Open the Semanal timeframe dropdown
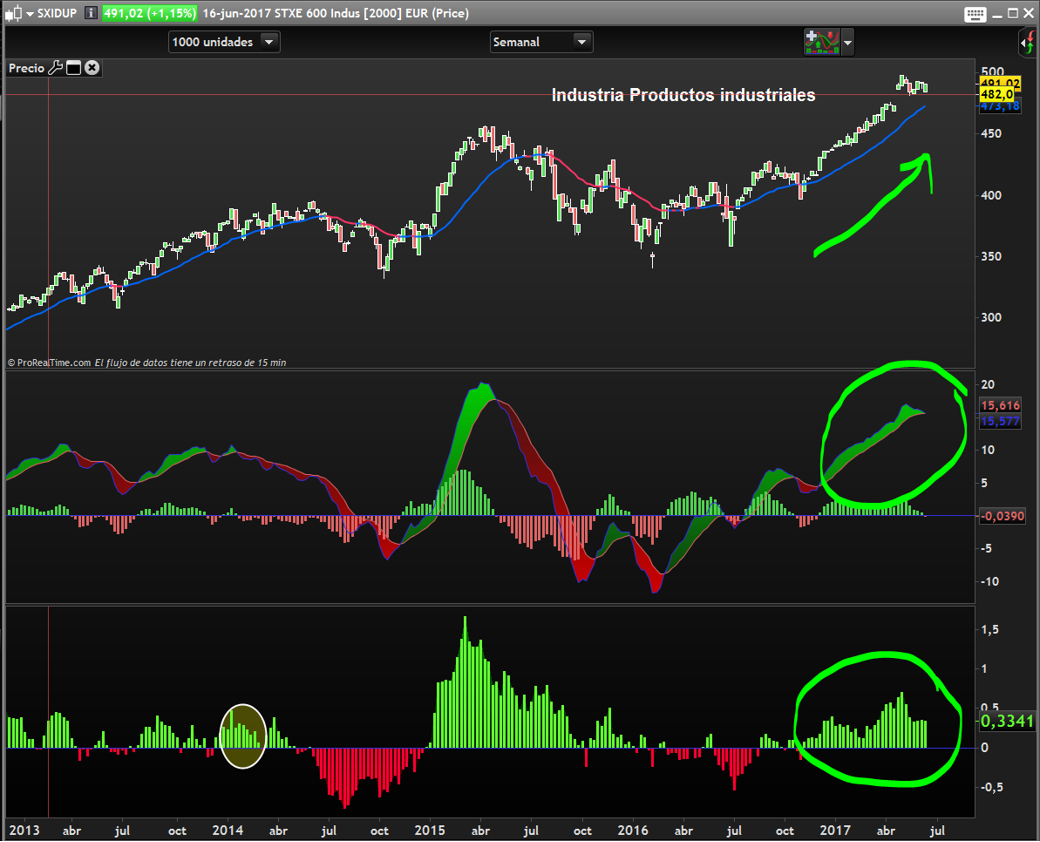 pos(541,42)
